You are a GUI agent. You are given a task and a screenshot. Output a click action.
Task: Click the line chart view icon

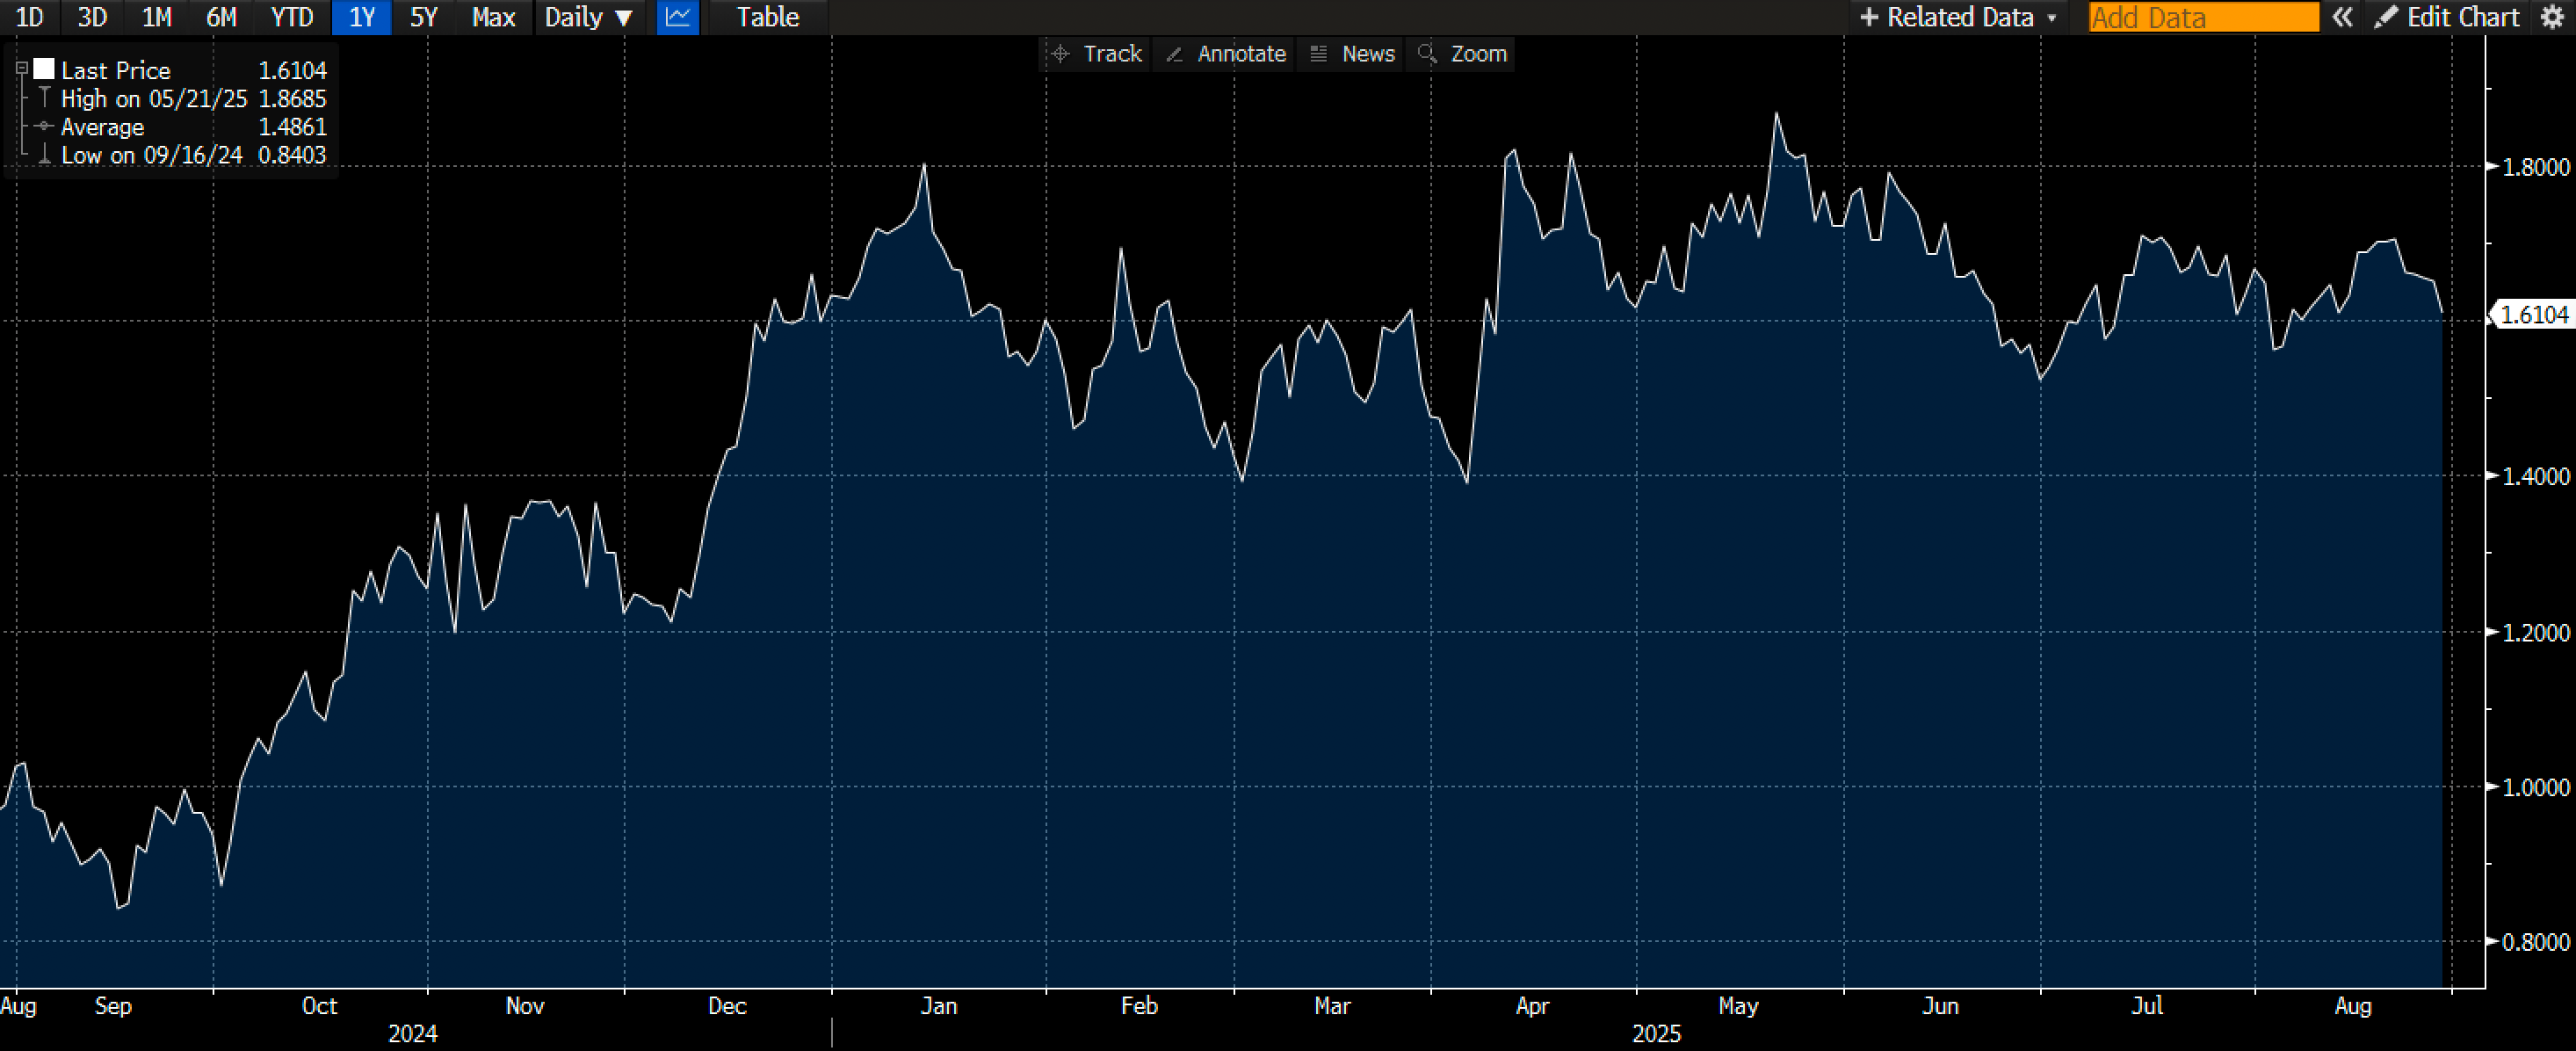[677, 17]
